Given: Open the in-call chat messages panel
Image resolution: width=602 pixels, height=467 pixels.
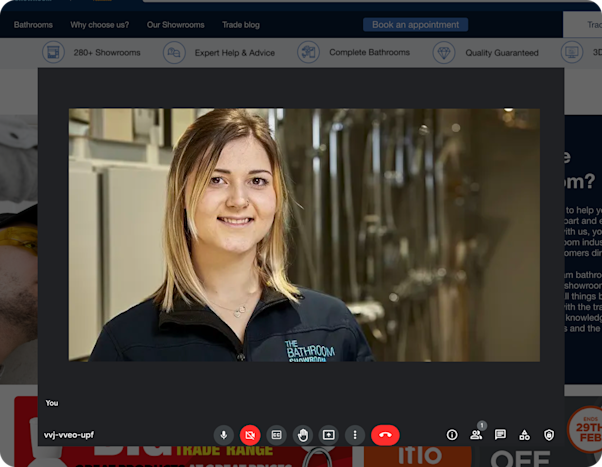Looking at the screenshot, I should tap(500, 435).
